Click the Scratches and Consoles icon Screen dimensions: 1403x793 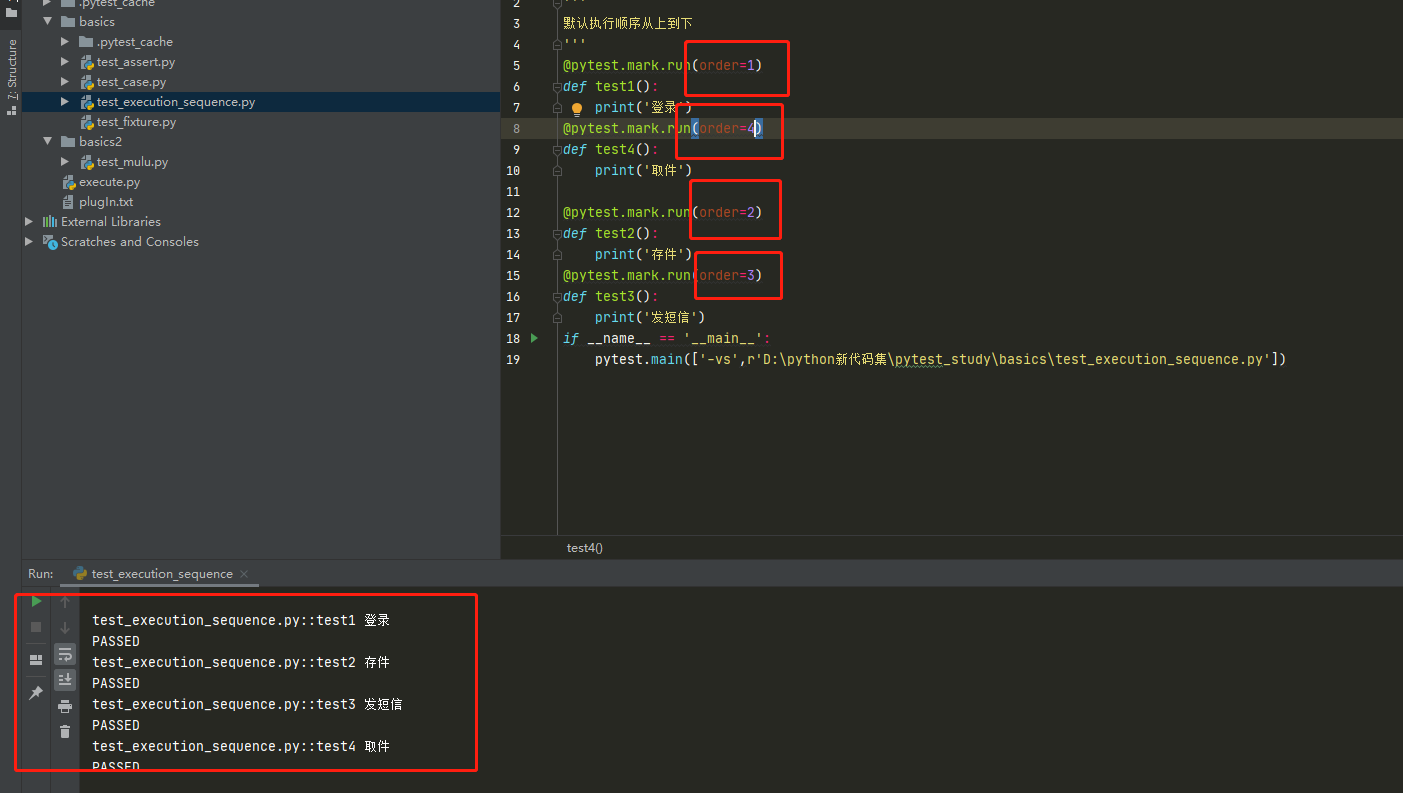pyautogui.click(x=50, y=242)
